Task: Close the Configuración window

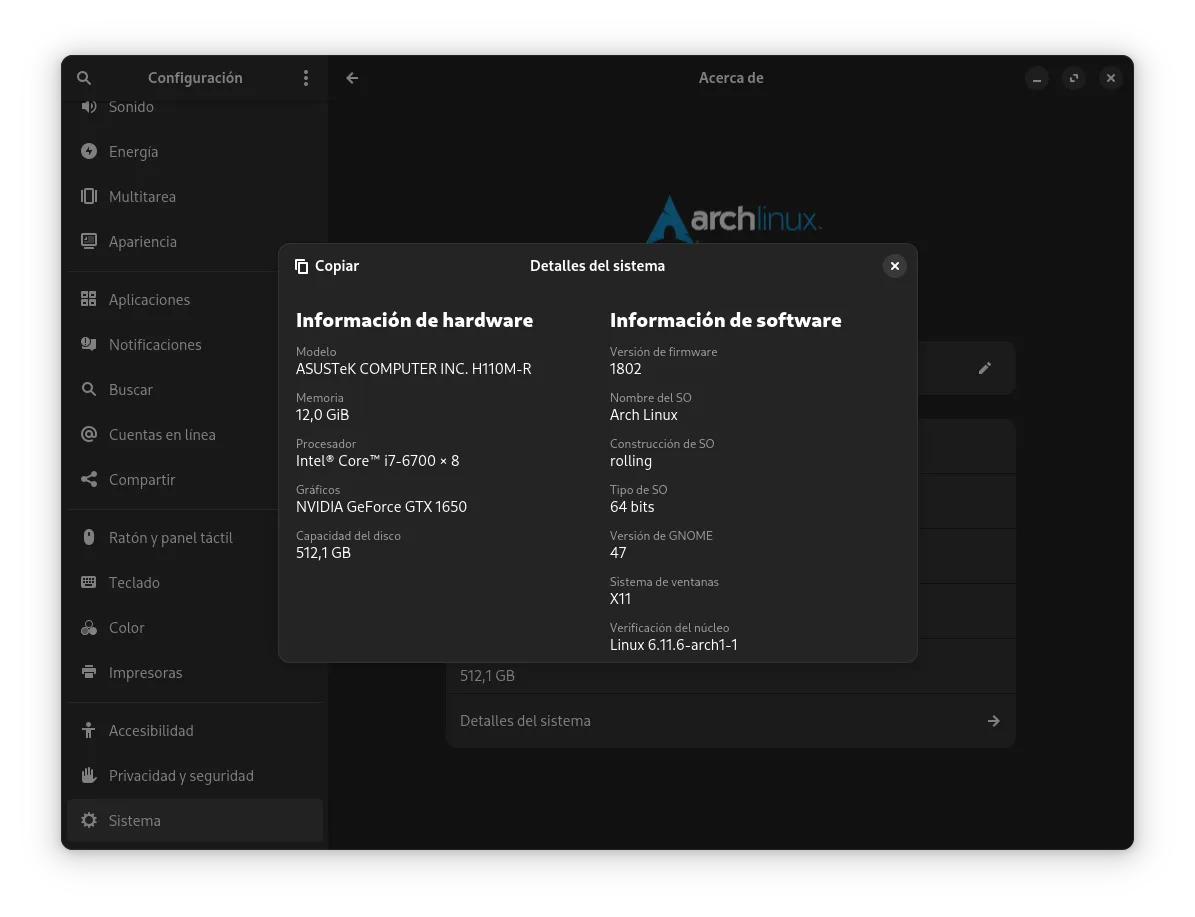Action: click(1110, 78)
